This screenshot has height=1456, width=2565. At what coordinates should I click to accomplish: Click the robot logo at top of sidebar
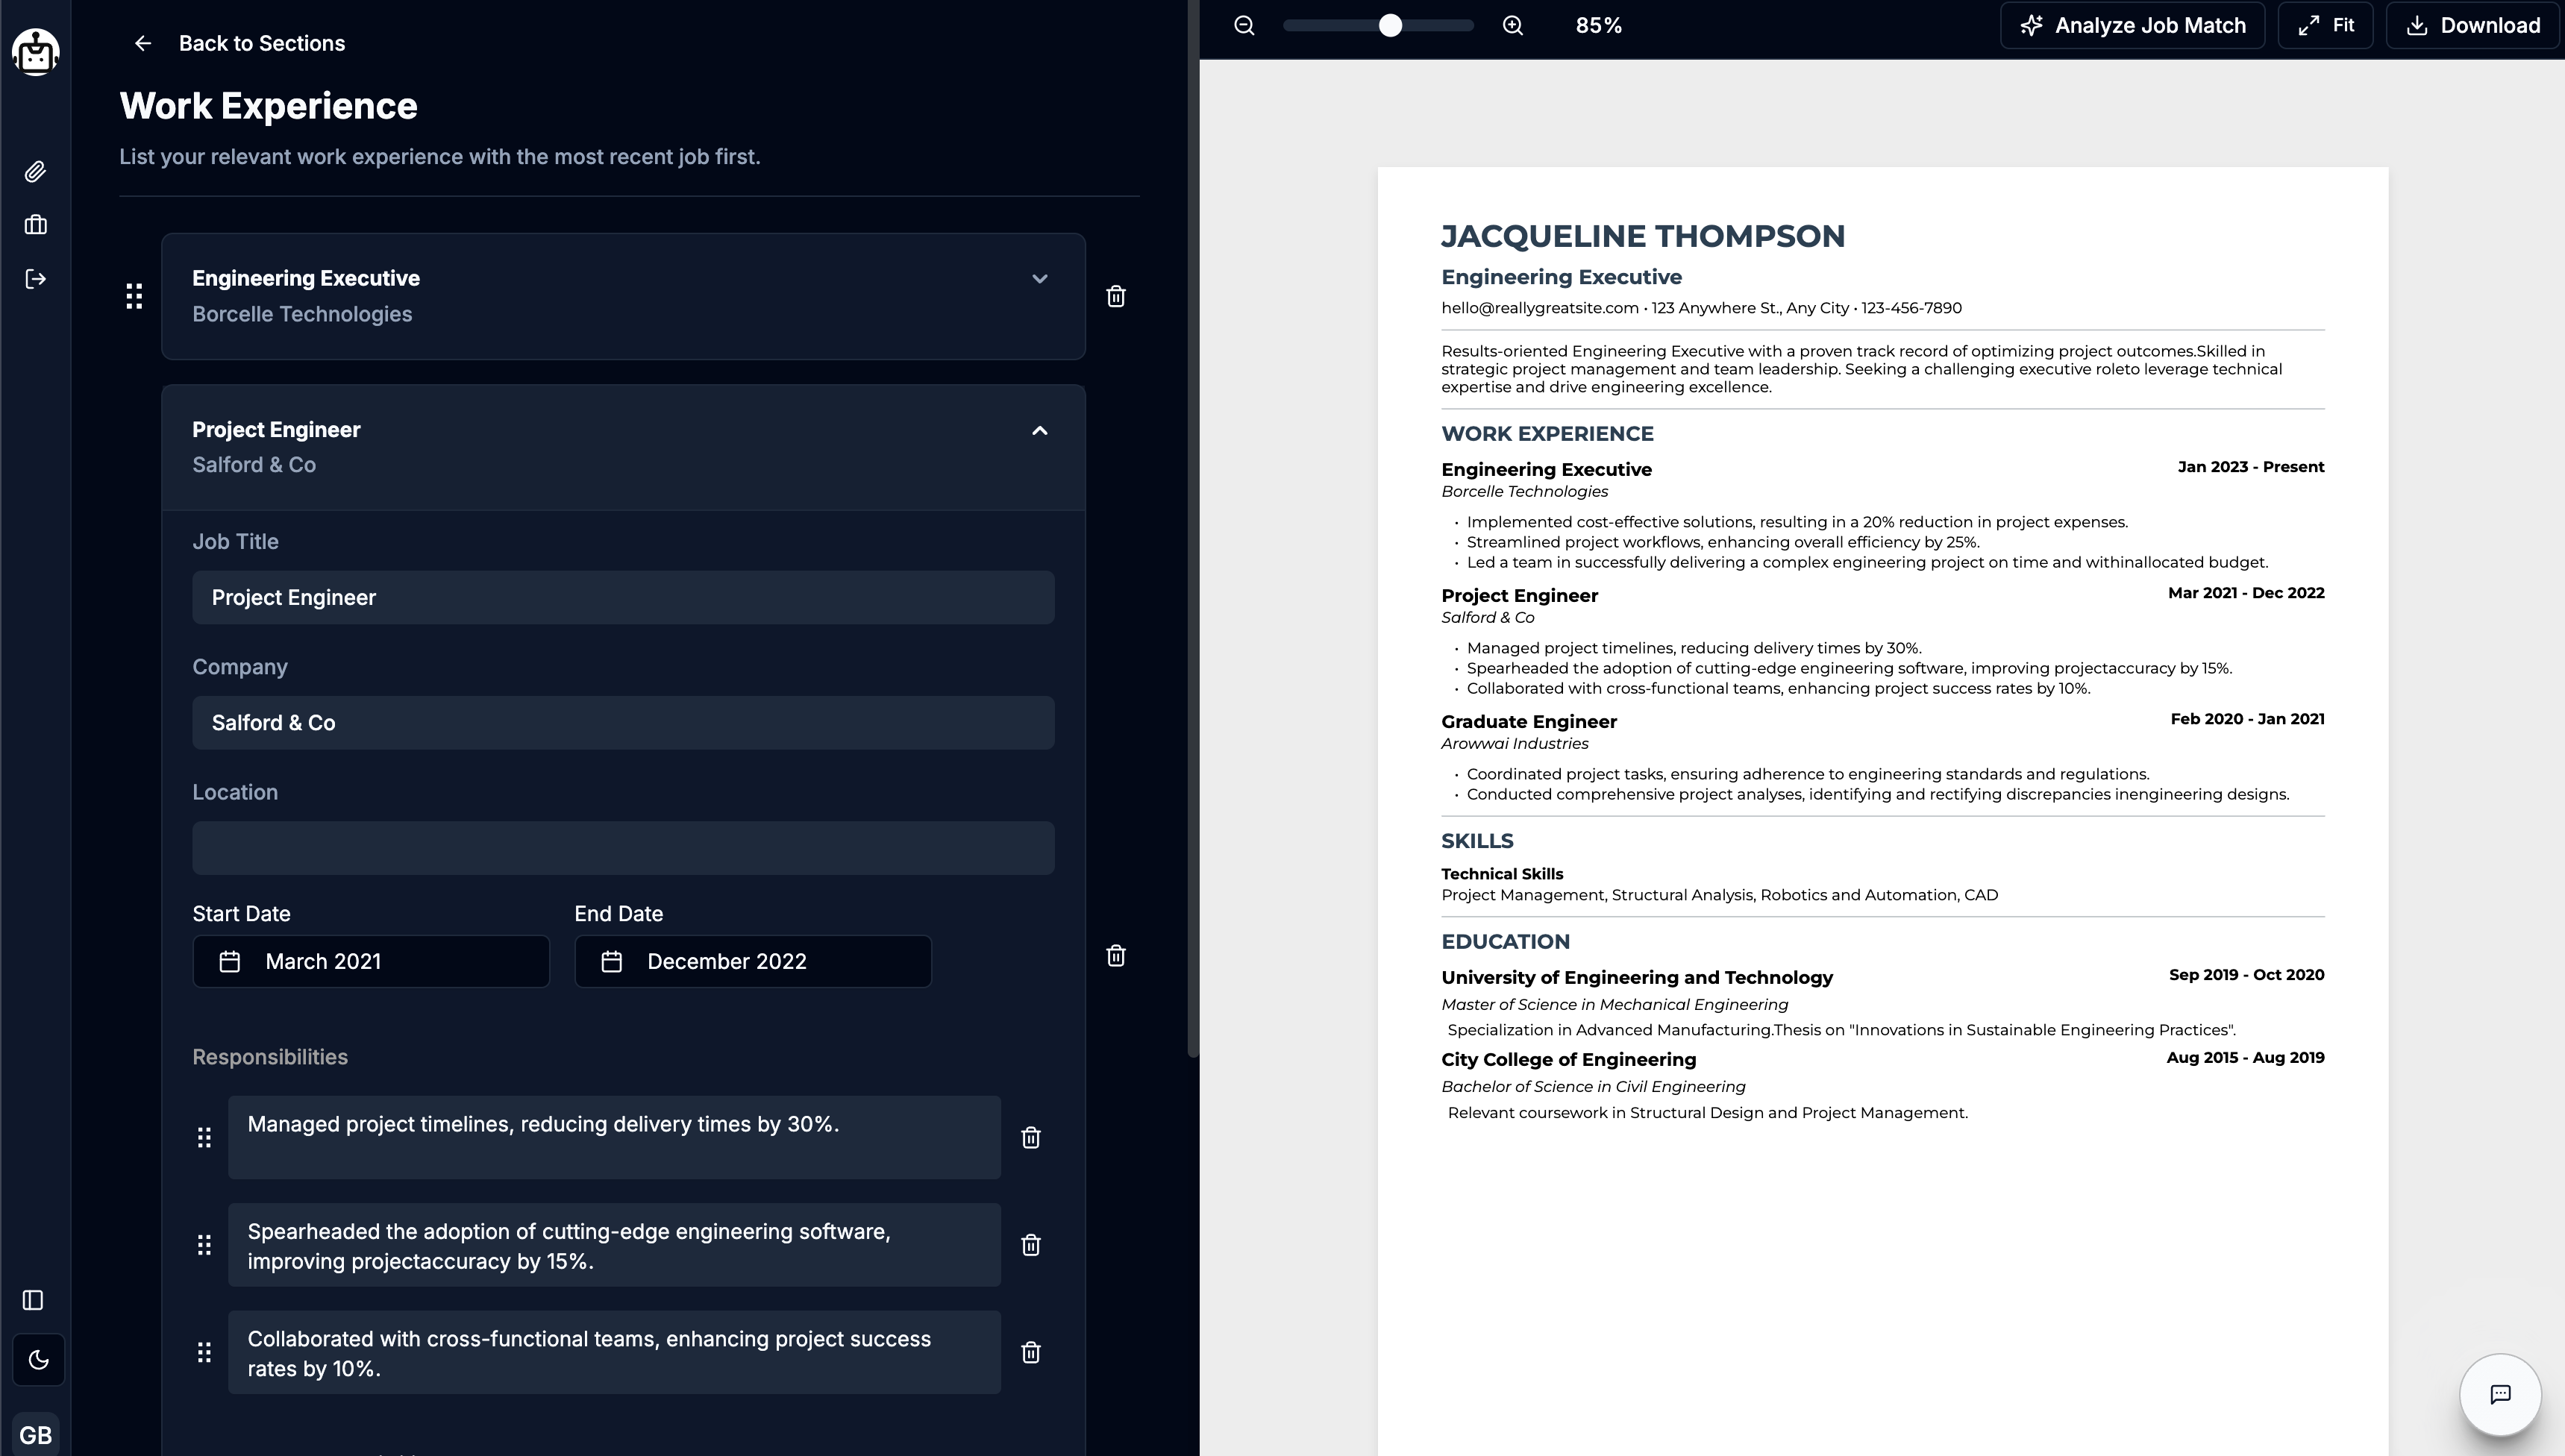pyautogui.click(x=35, y=52)
